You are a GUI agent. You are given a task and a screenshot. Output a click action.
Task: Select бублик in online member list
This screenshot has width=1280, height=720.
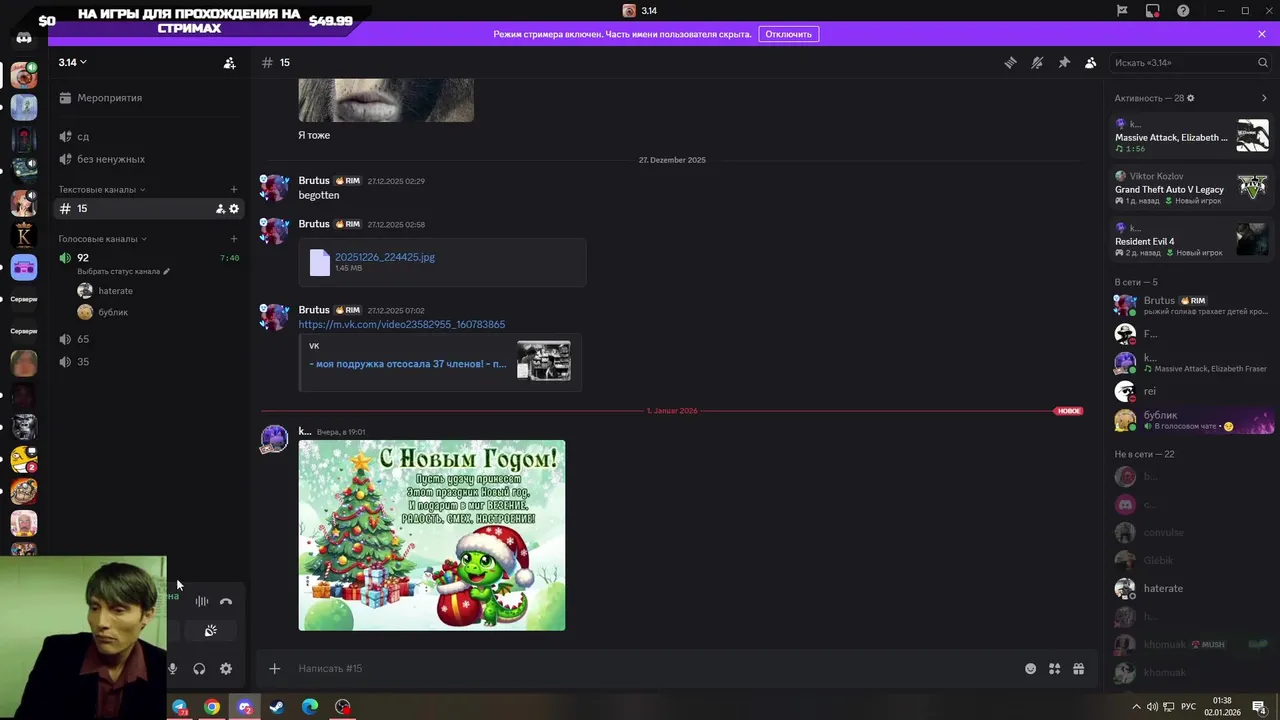[x=1191, y=420]
